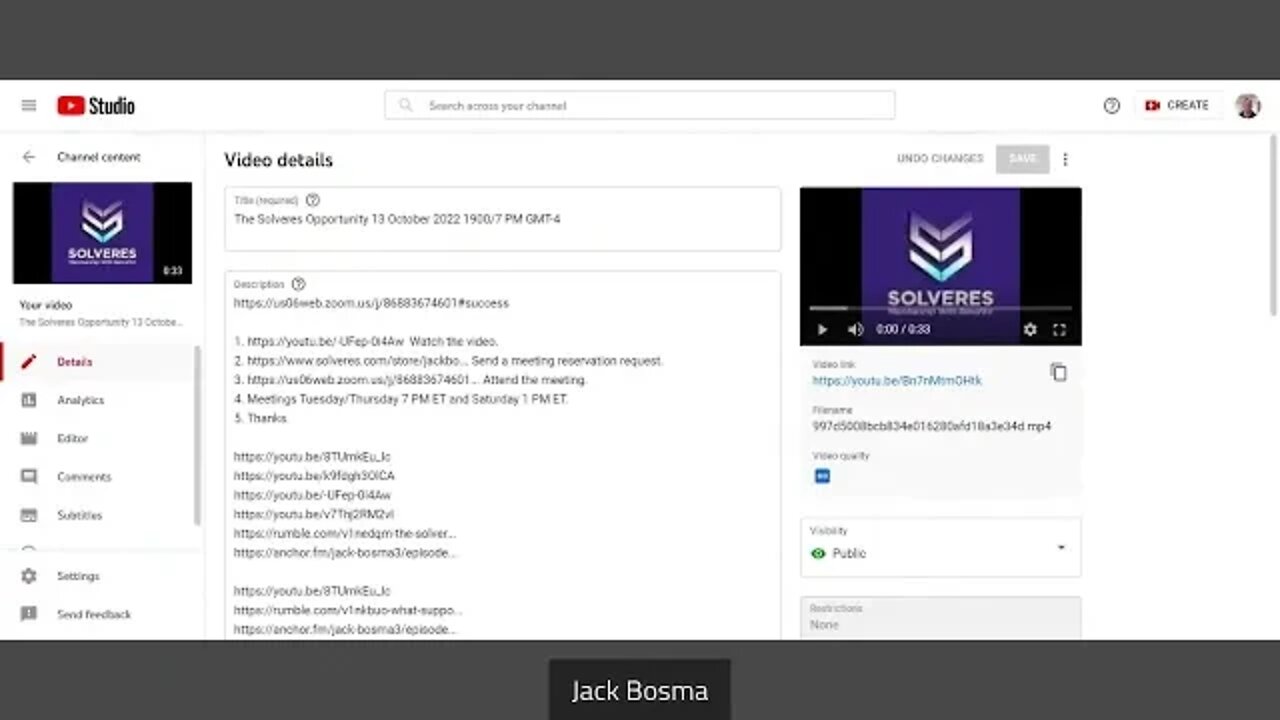
Task: Open the youtu.be video link
Action: tap(897, 381)
